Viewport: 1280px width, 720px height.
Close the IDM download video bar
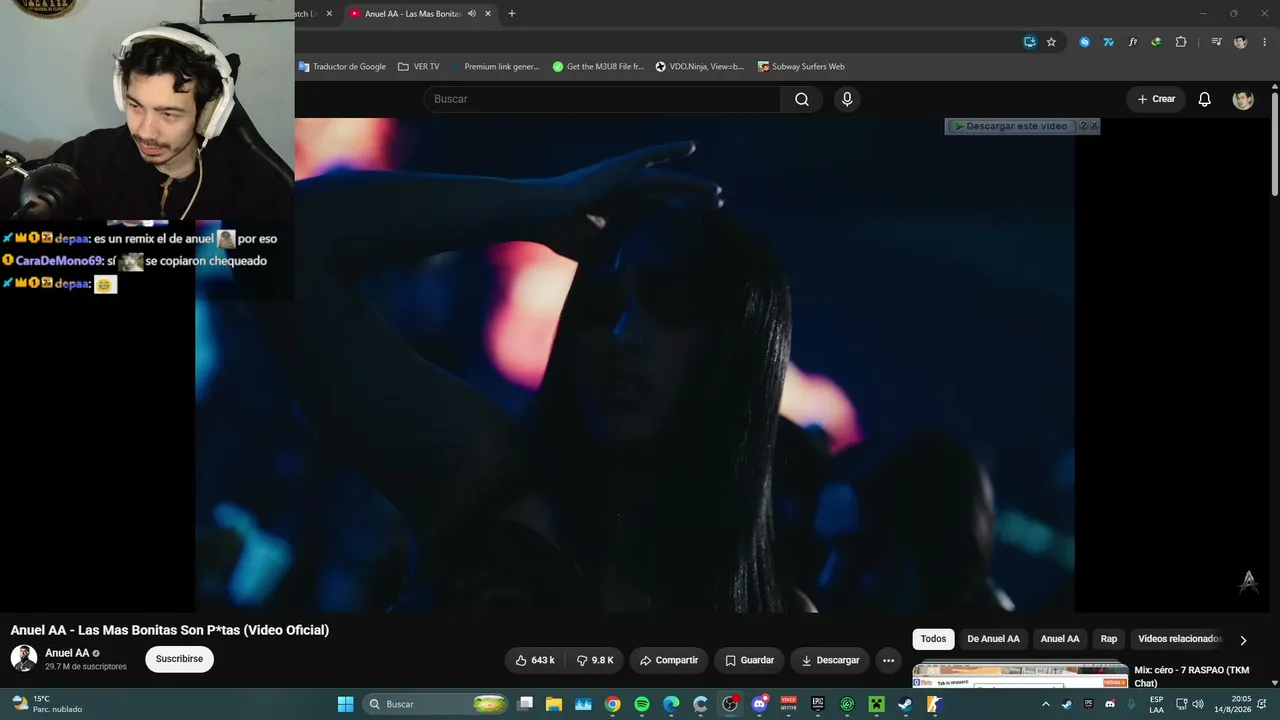click(x=1093, y=126)
